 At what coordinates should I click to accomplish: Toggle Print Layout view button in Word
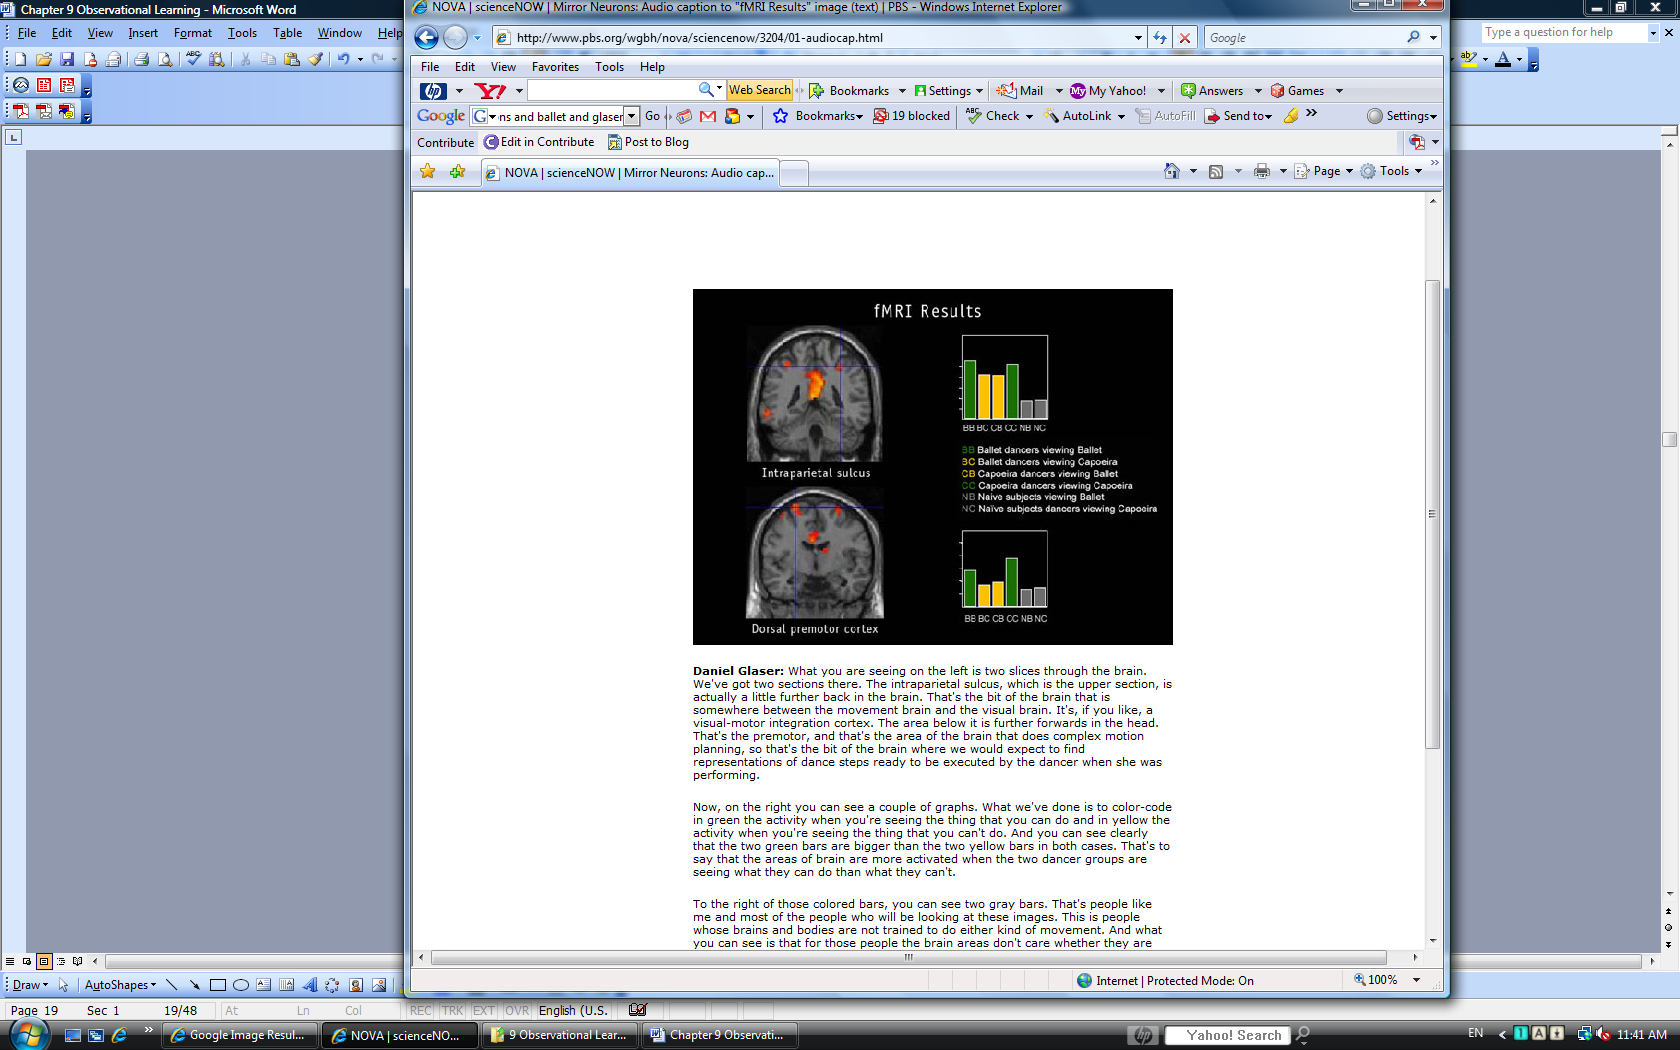tap(44, 961)
